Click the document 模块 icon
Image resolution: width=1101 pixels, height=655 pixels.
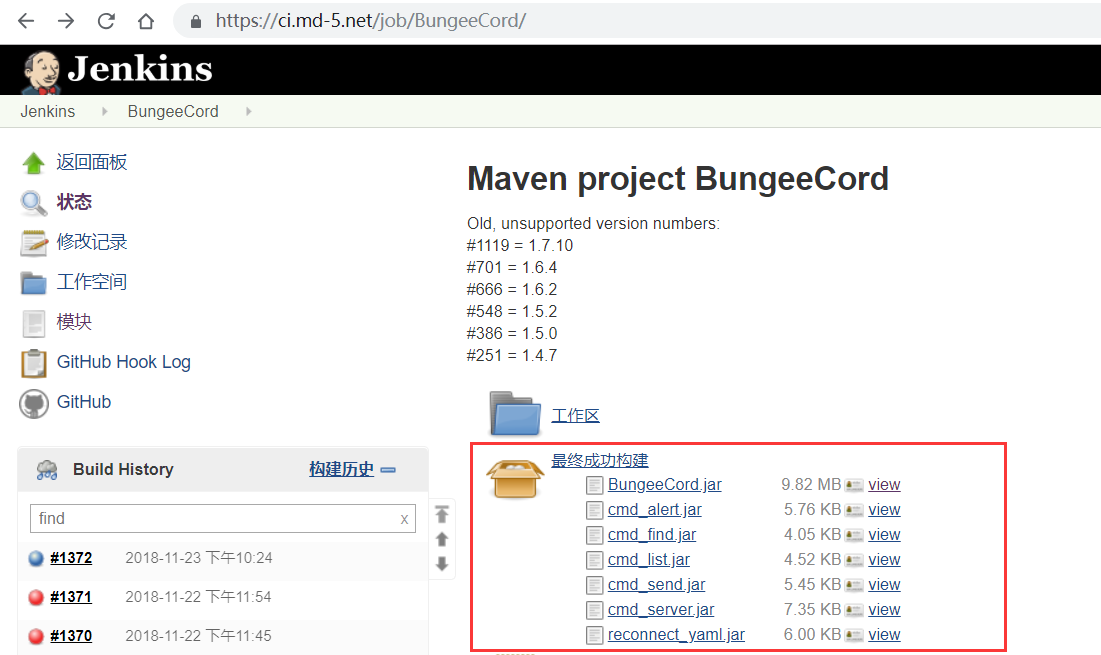pyautogui.click(x=33, y=324)
